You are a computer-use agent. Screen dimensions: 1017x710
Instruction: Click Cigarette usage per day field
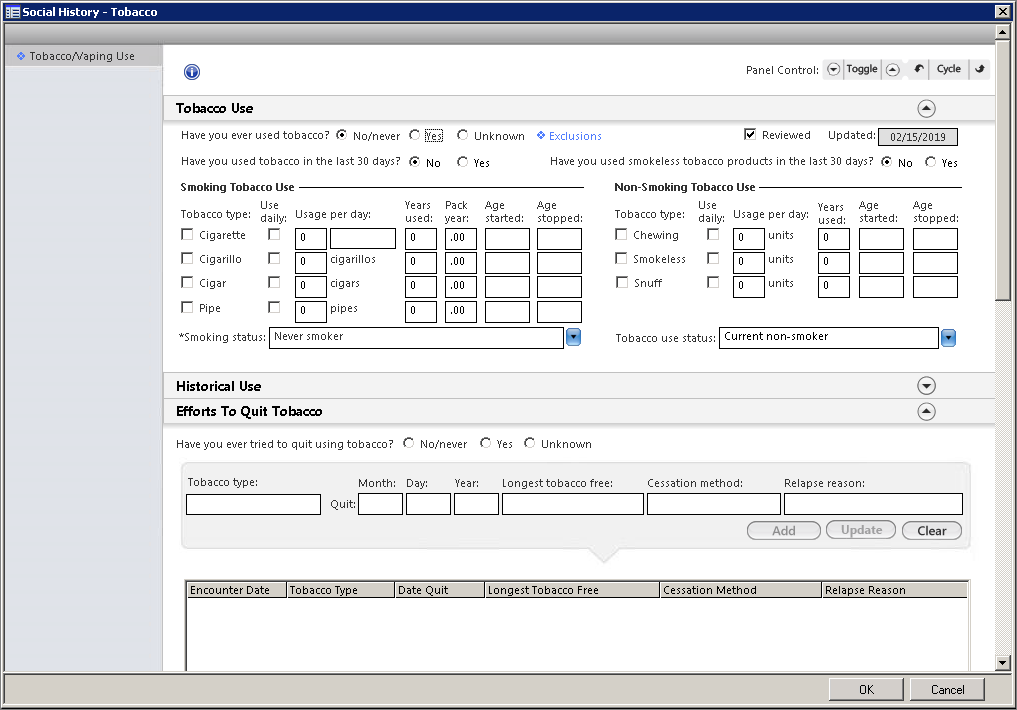311,239
